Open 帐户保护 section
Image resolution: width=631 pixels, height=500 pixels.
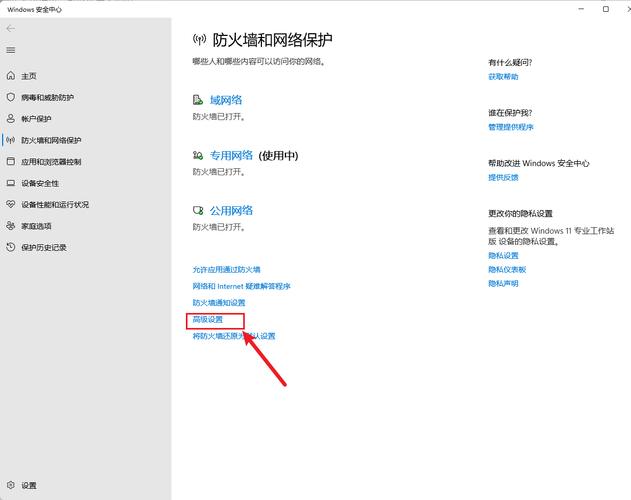[36, 119]
